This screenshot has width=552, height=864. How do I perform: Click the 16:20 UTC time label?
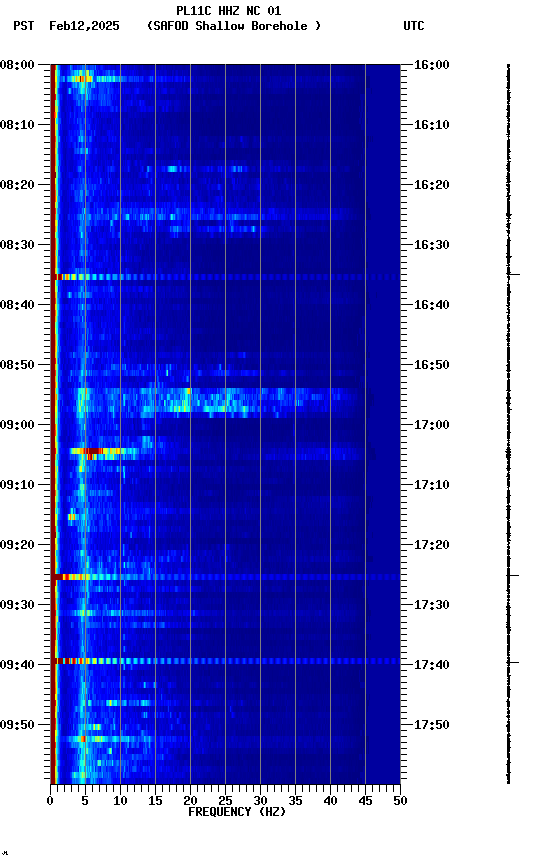pos(432,185)
